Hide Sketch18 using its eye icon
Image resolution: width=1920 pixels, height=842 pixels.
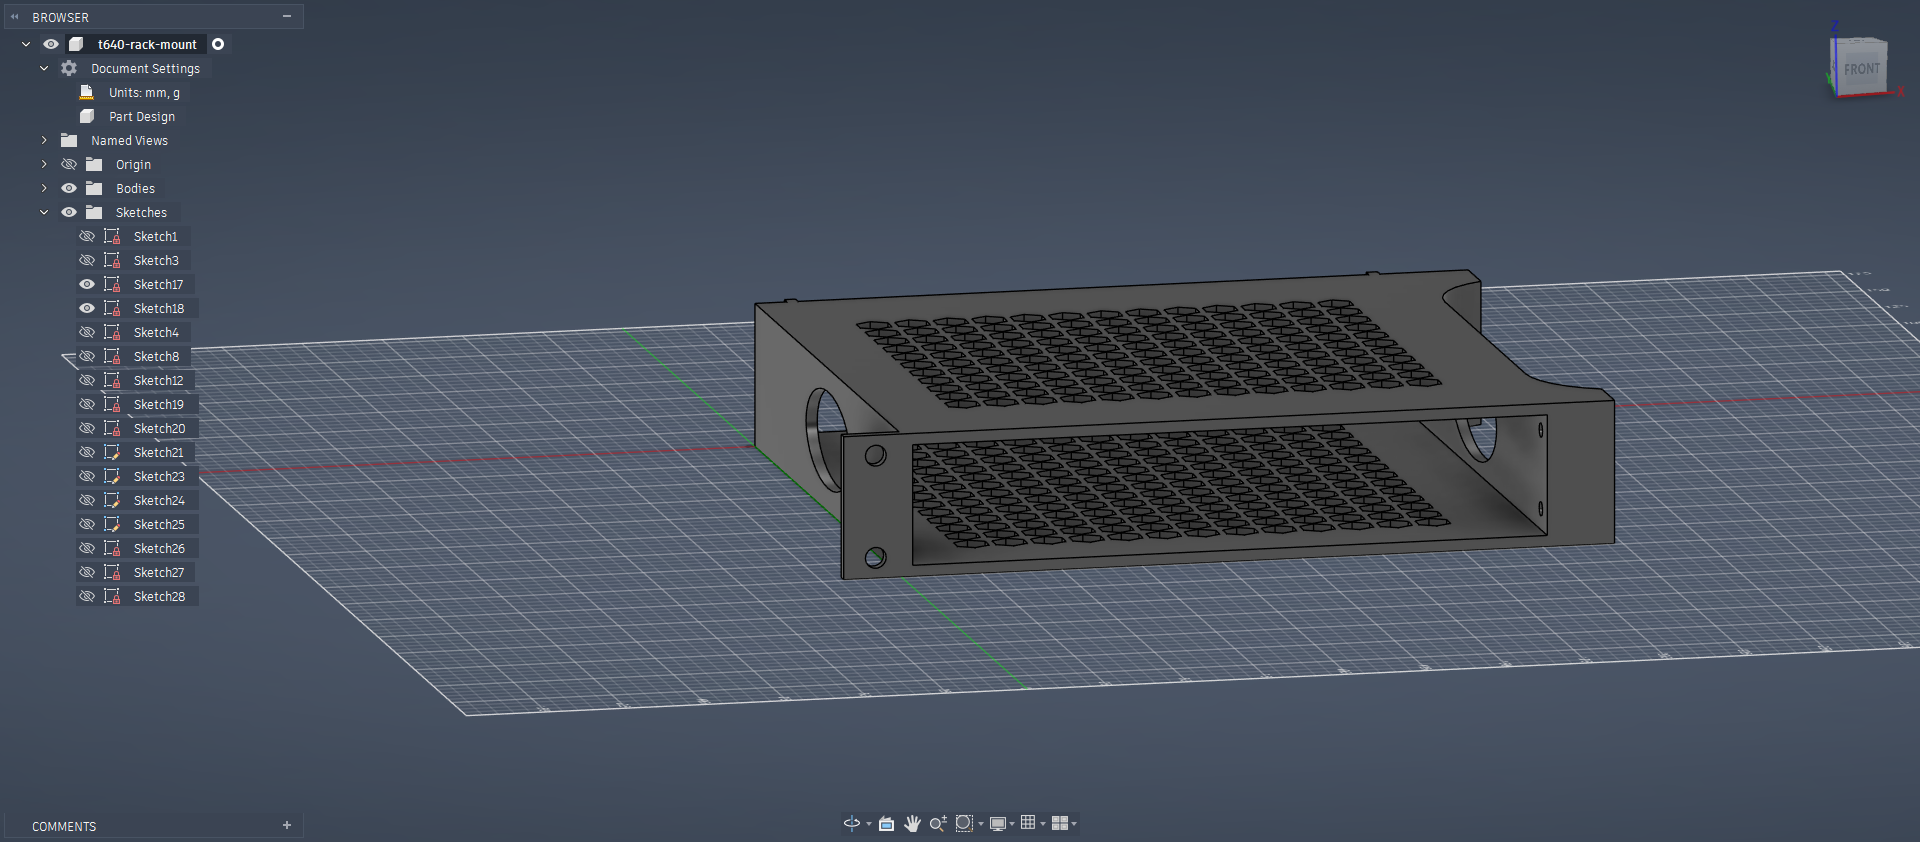(x=87, y=308)
